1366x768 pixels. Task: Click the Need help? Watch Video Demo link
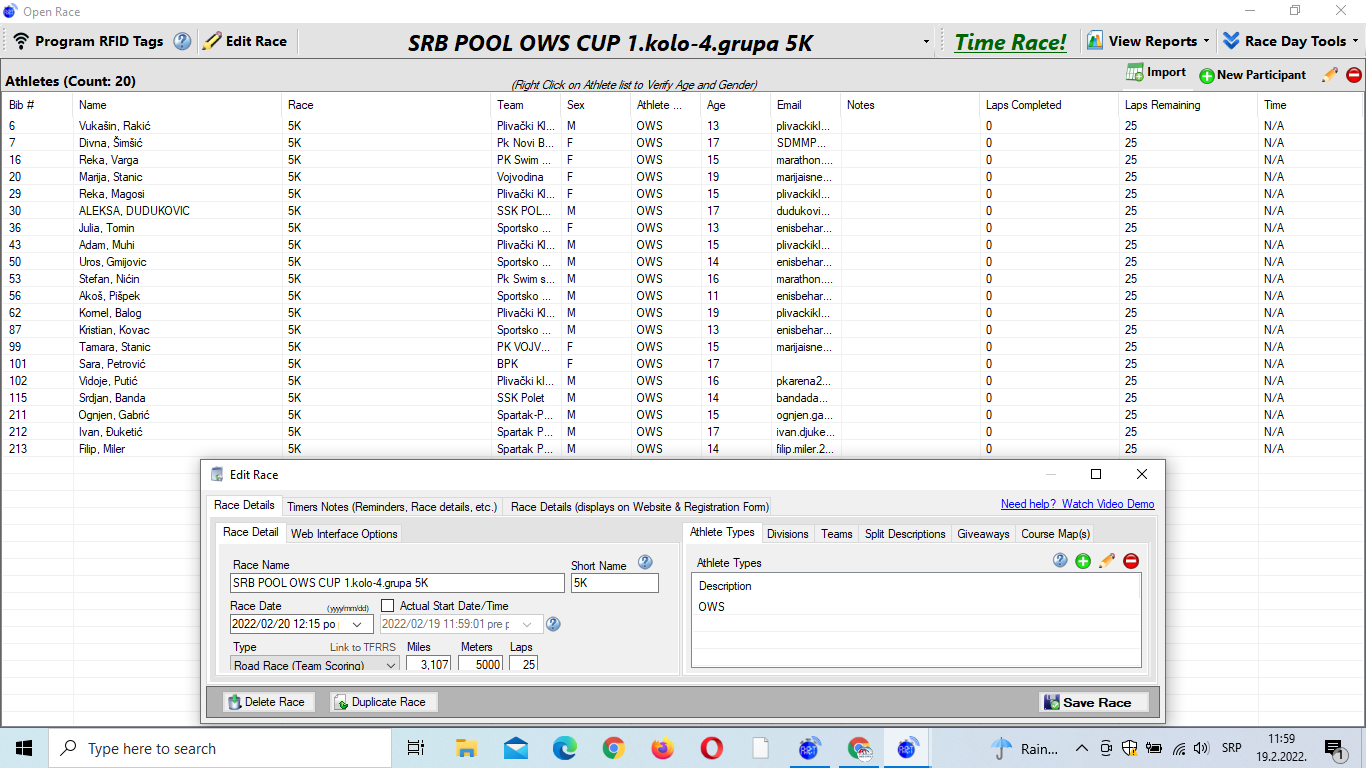point(1077,504)
